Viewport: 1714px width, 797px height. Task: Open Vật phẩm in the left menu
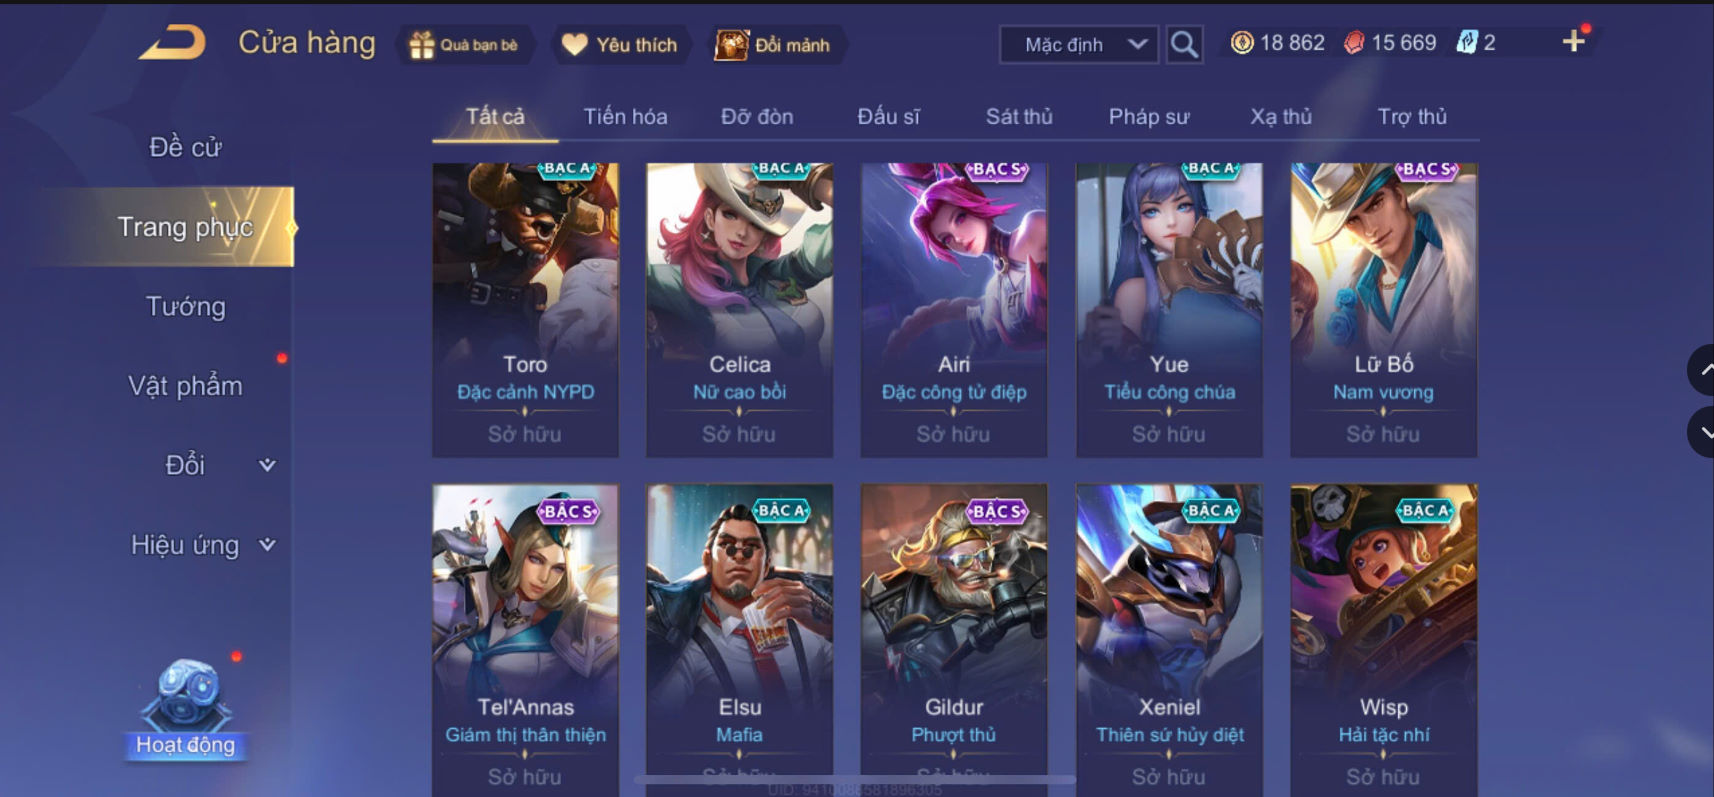[186, 386]
